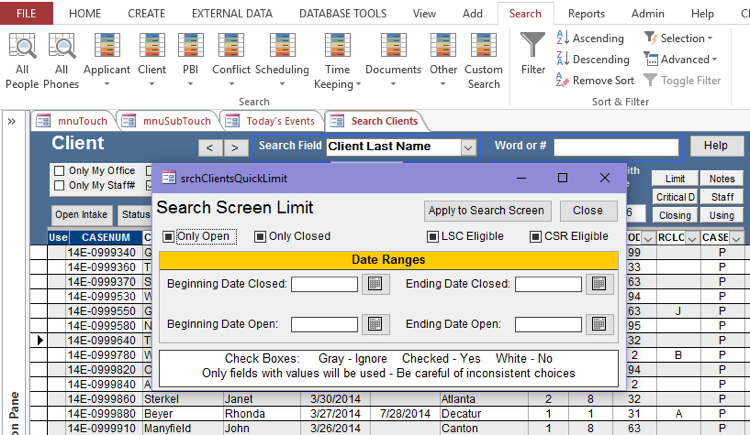Viewport: 750px width, 435px height.
Task: Toggle the CSR Eligible checkbox
Action: [x=536, y=236]
